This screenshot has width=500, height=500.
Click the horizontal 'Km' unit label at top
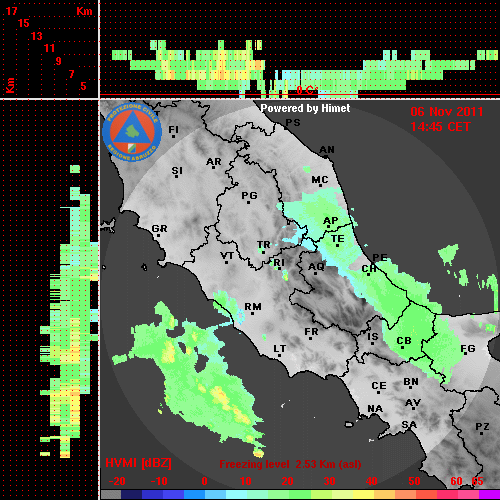pos(84,11)
